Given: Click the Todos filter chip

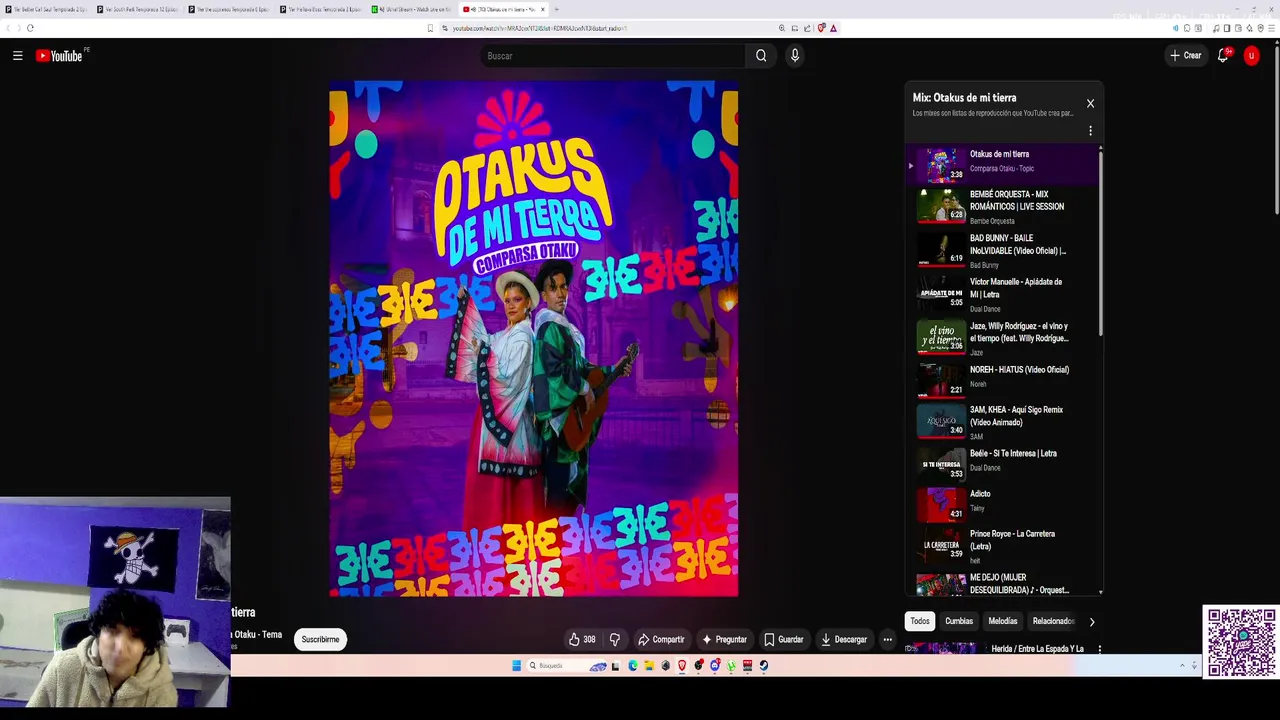Looking at the screenshot, I should [920, 621].
